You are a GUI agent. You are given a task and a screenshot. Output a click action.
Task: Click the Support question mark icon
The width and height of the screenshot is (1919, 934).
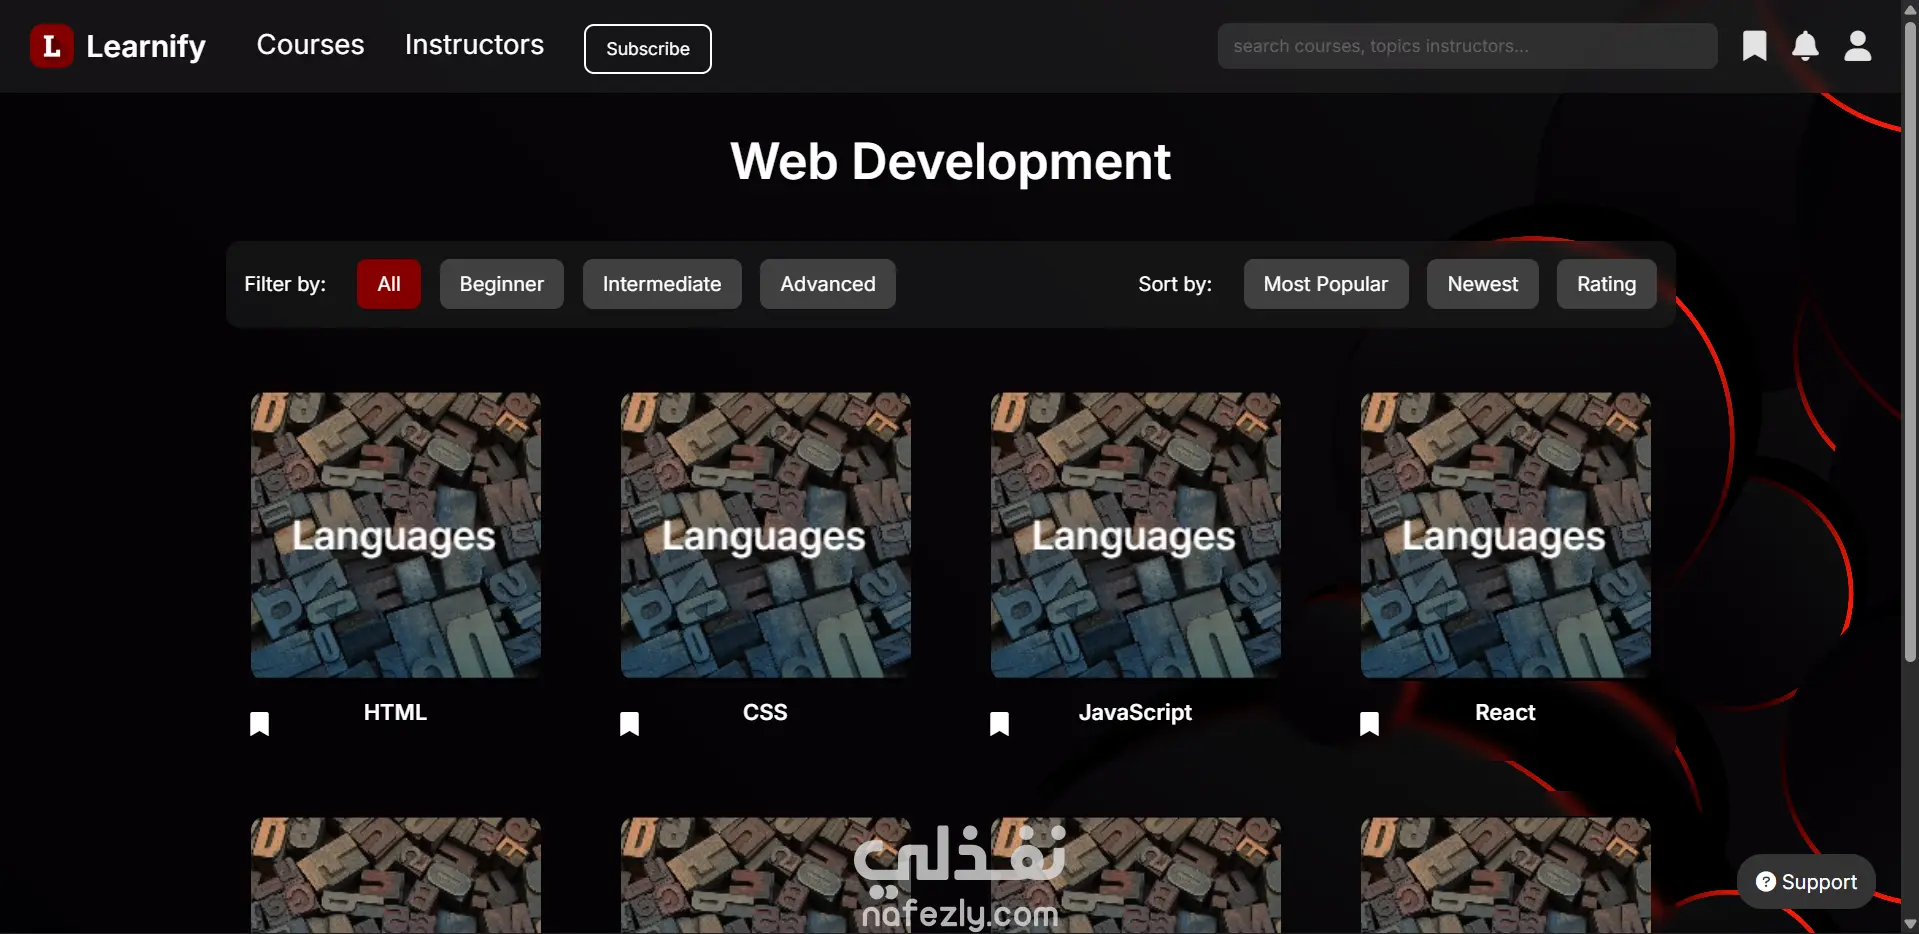pos(1766,882)
